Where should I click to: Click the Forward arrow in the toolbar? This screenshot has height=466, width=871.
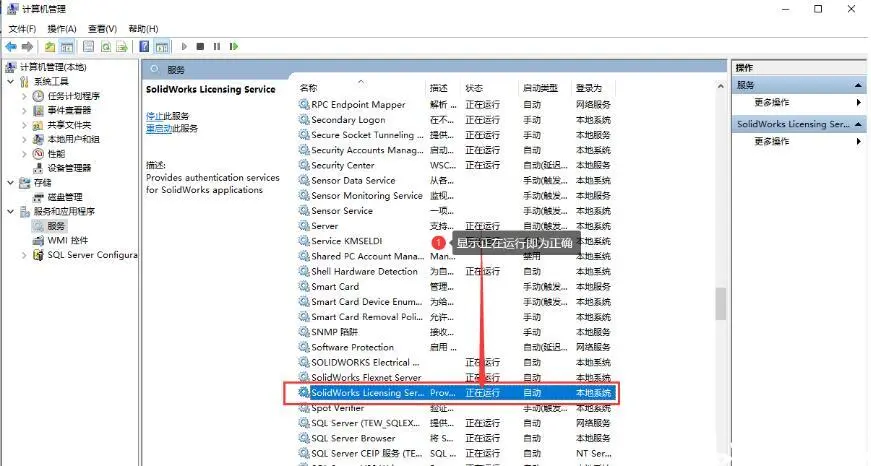27,47
